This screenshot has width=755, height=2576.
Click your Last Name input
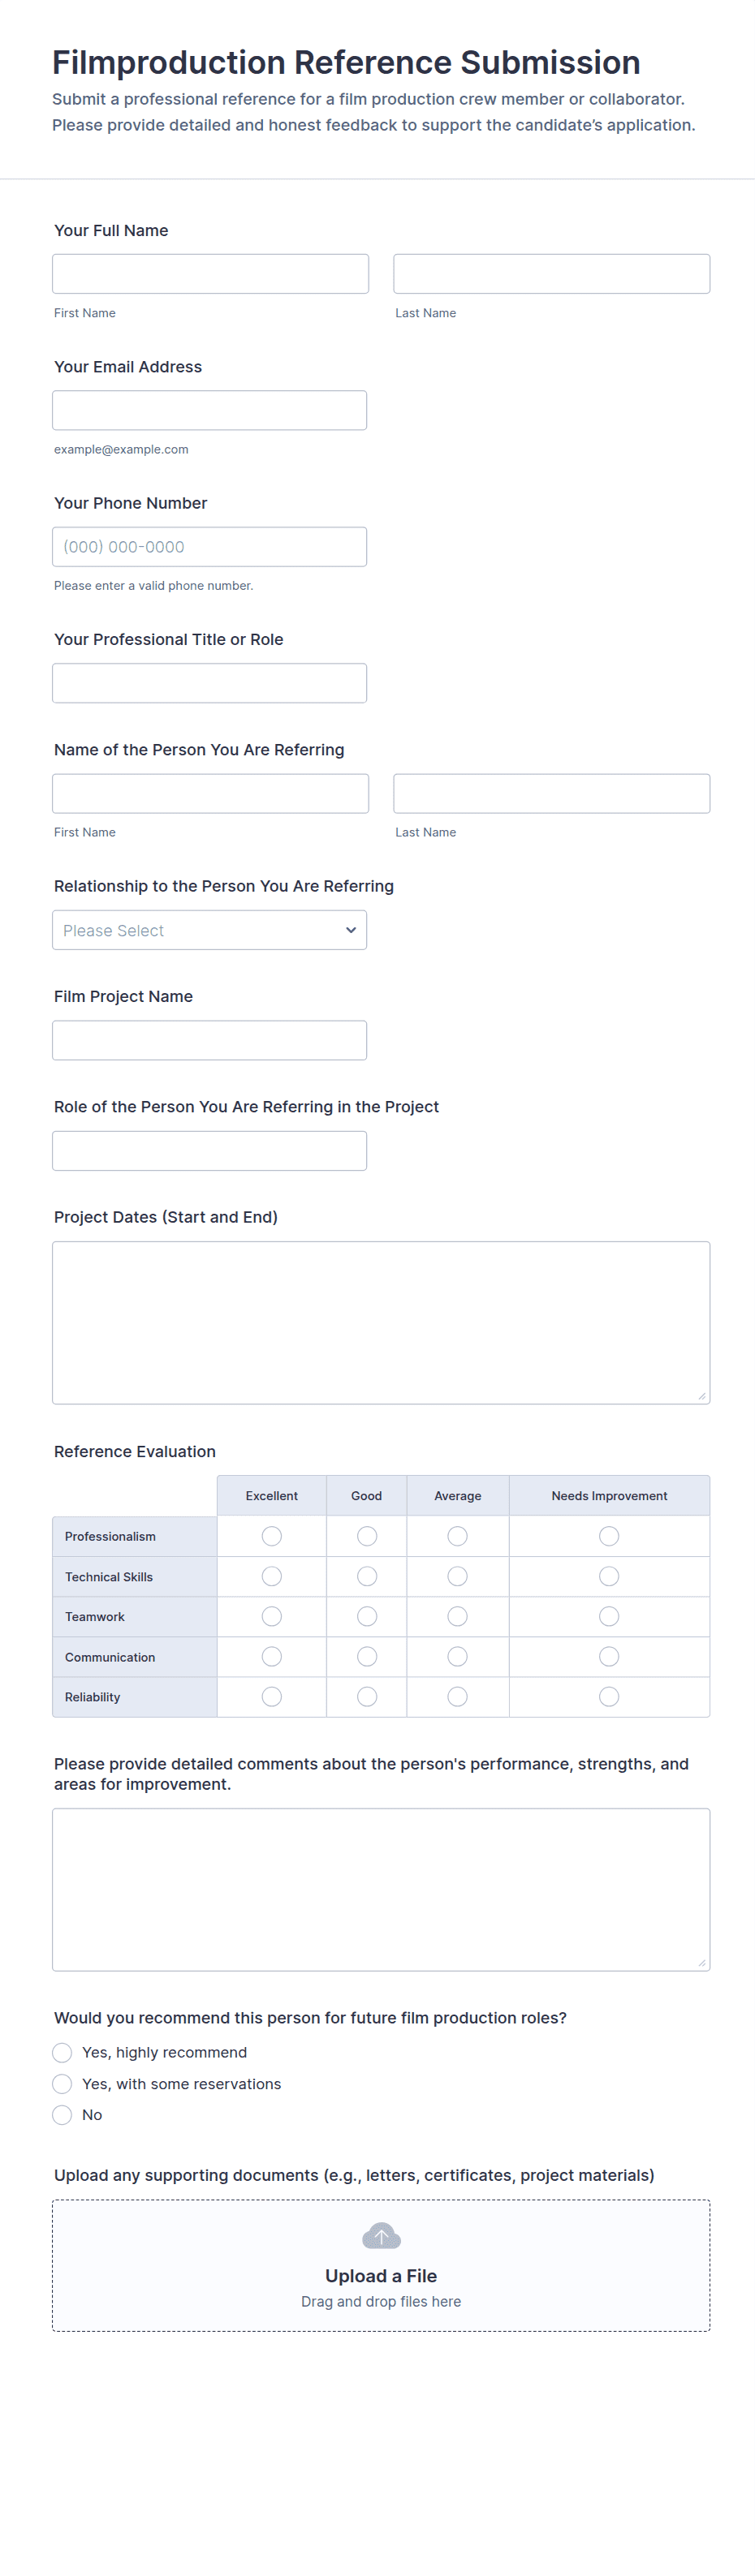551,274
